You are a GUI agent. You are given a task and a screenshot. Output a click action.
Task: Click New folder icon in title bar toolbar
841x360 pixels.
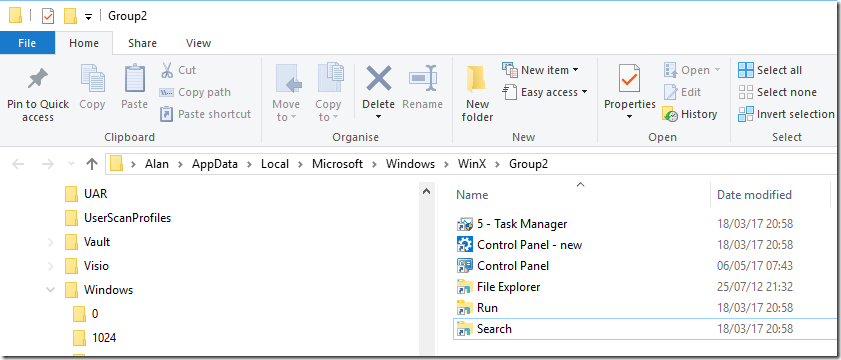click(70, 16)
